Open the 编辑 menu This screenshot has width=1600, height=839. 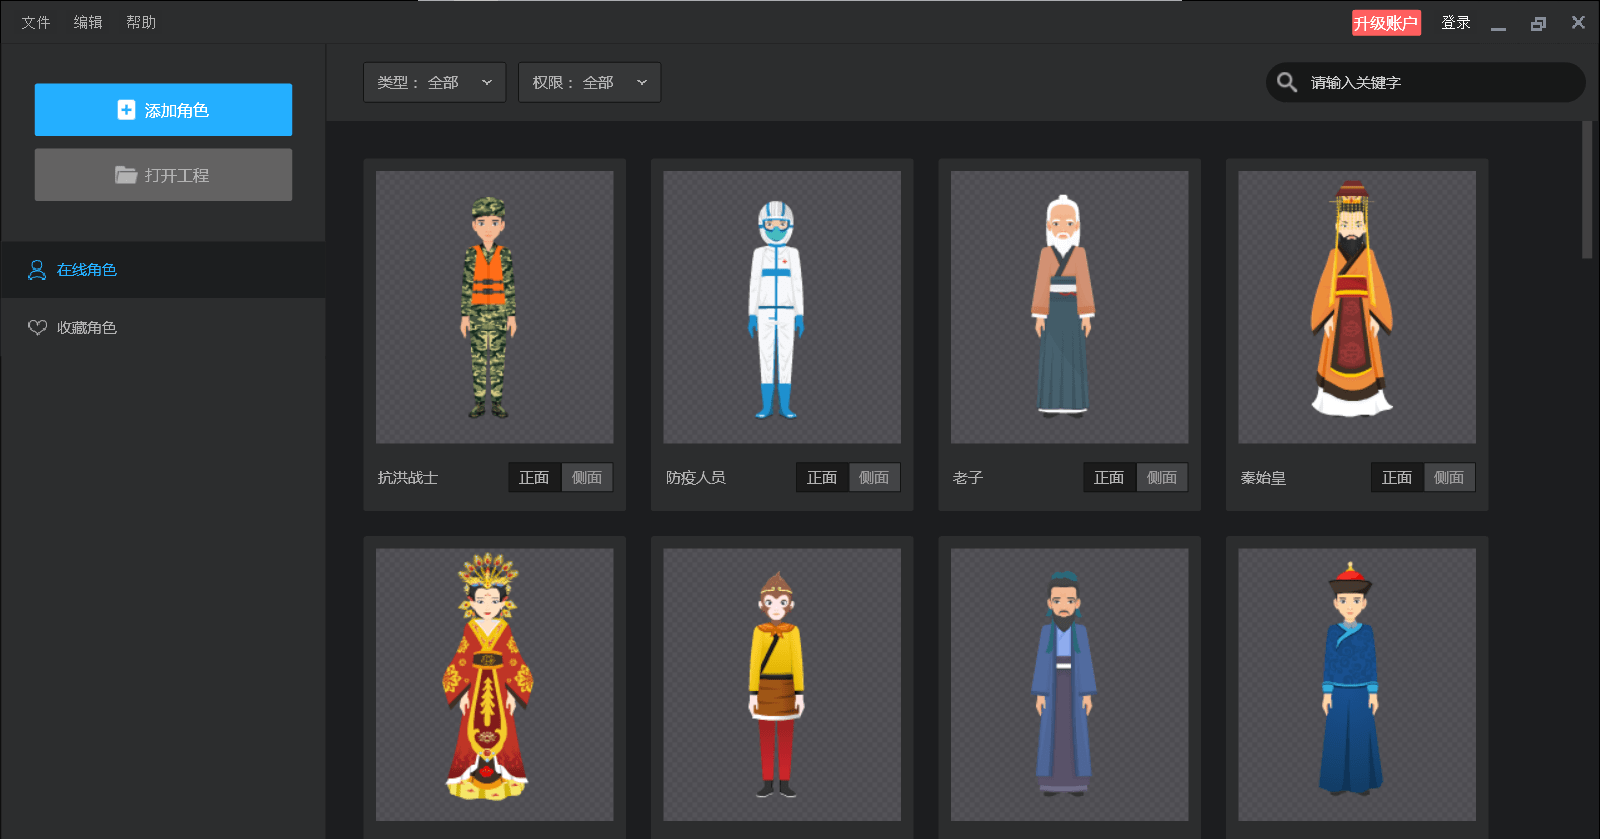88,22
